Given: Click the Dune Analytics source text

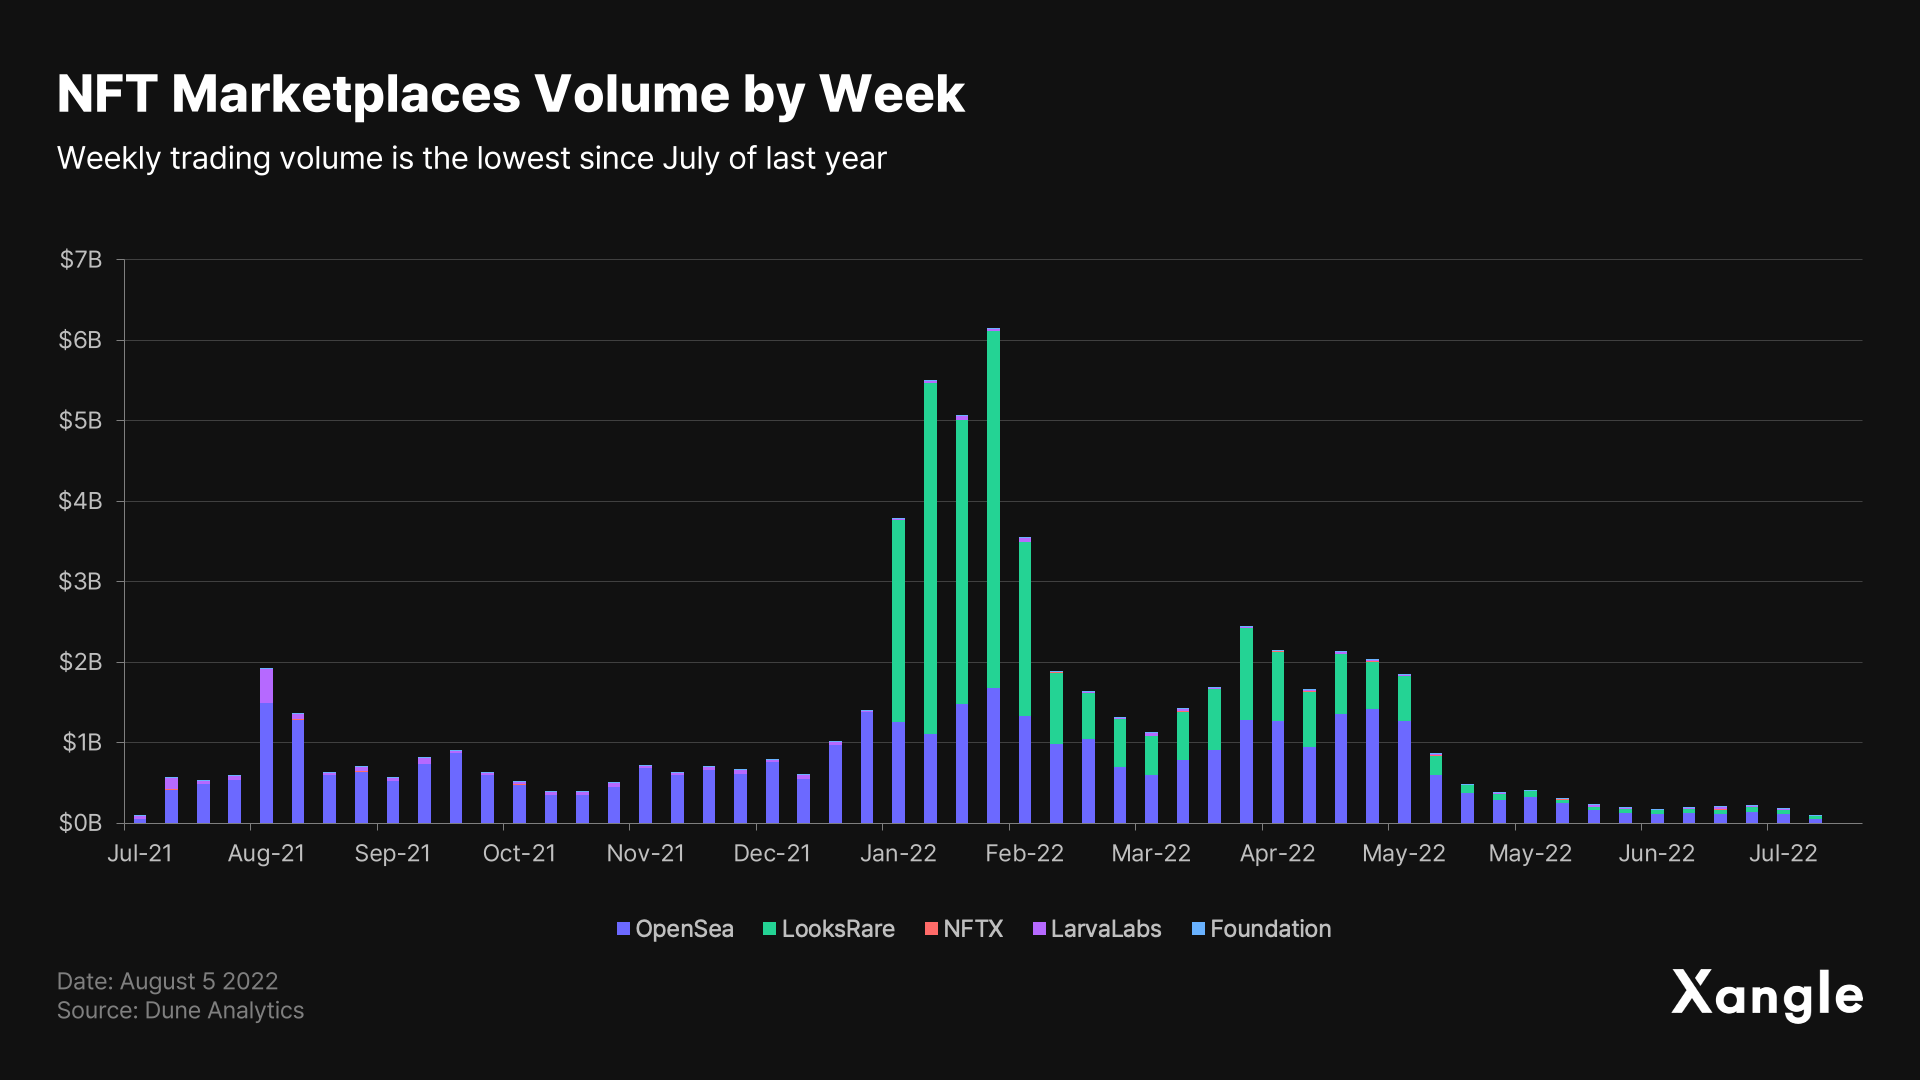Looking at the screenshot, I should click(x=180, y=1010).
